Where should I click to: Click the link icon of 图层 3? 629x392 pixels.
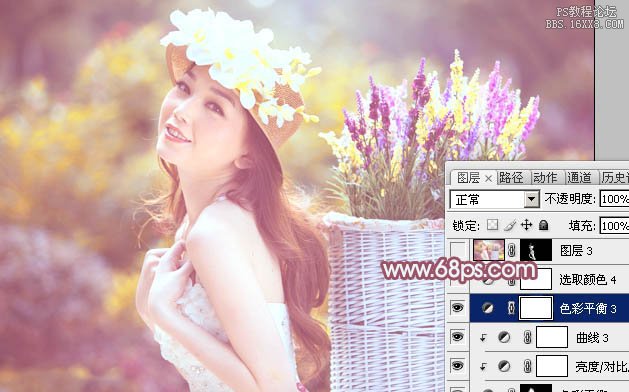(x=511, y=251)
